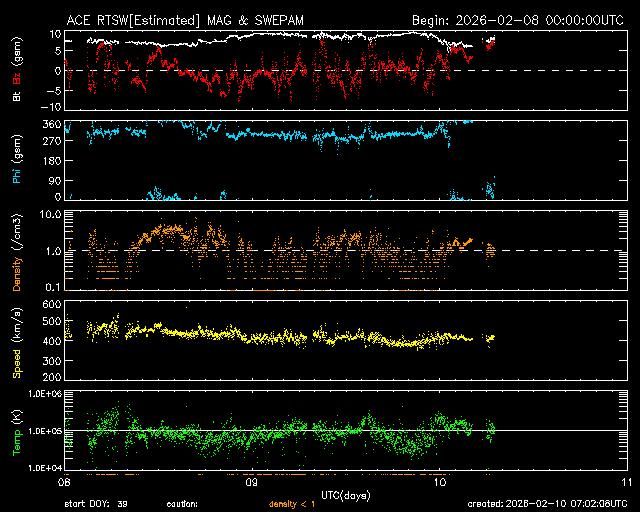Click the start DOY: 39 text
The height and width of the screenshot is (512, 640).
coord(96,504)
